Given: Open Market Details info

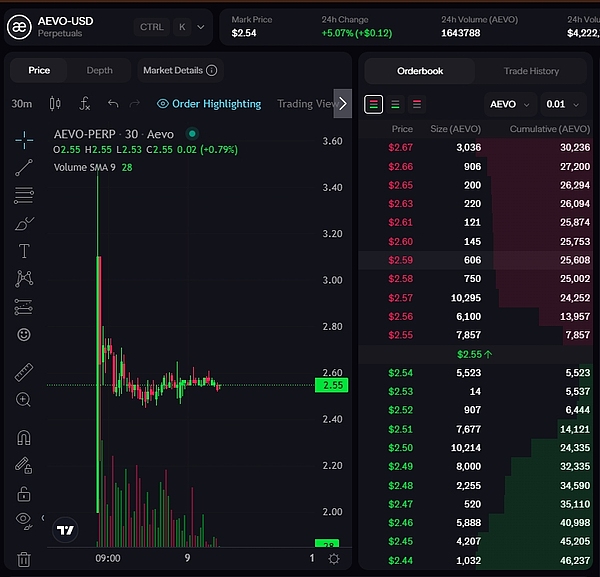Looking at the screenshot, I should point(180,70).
